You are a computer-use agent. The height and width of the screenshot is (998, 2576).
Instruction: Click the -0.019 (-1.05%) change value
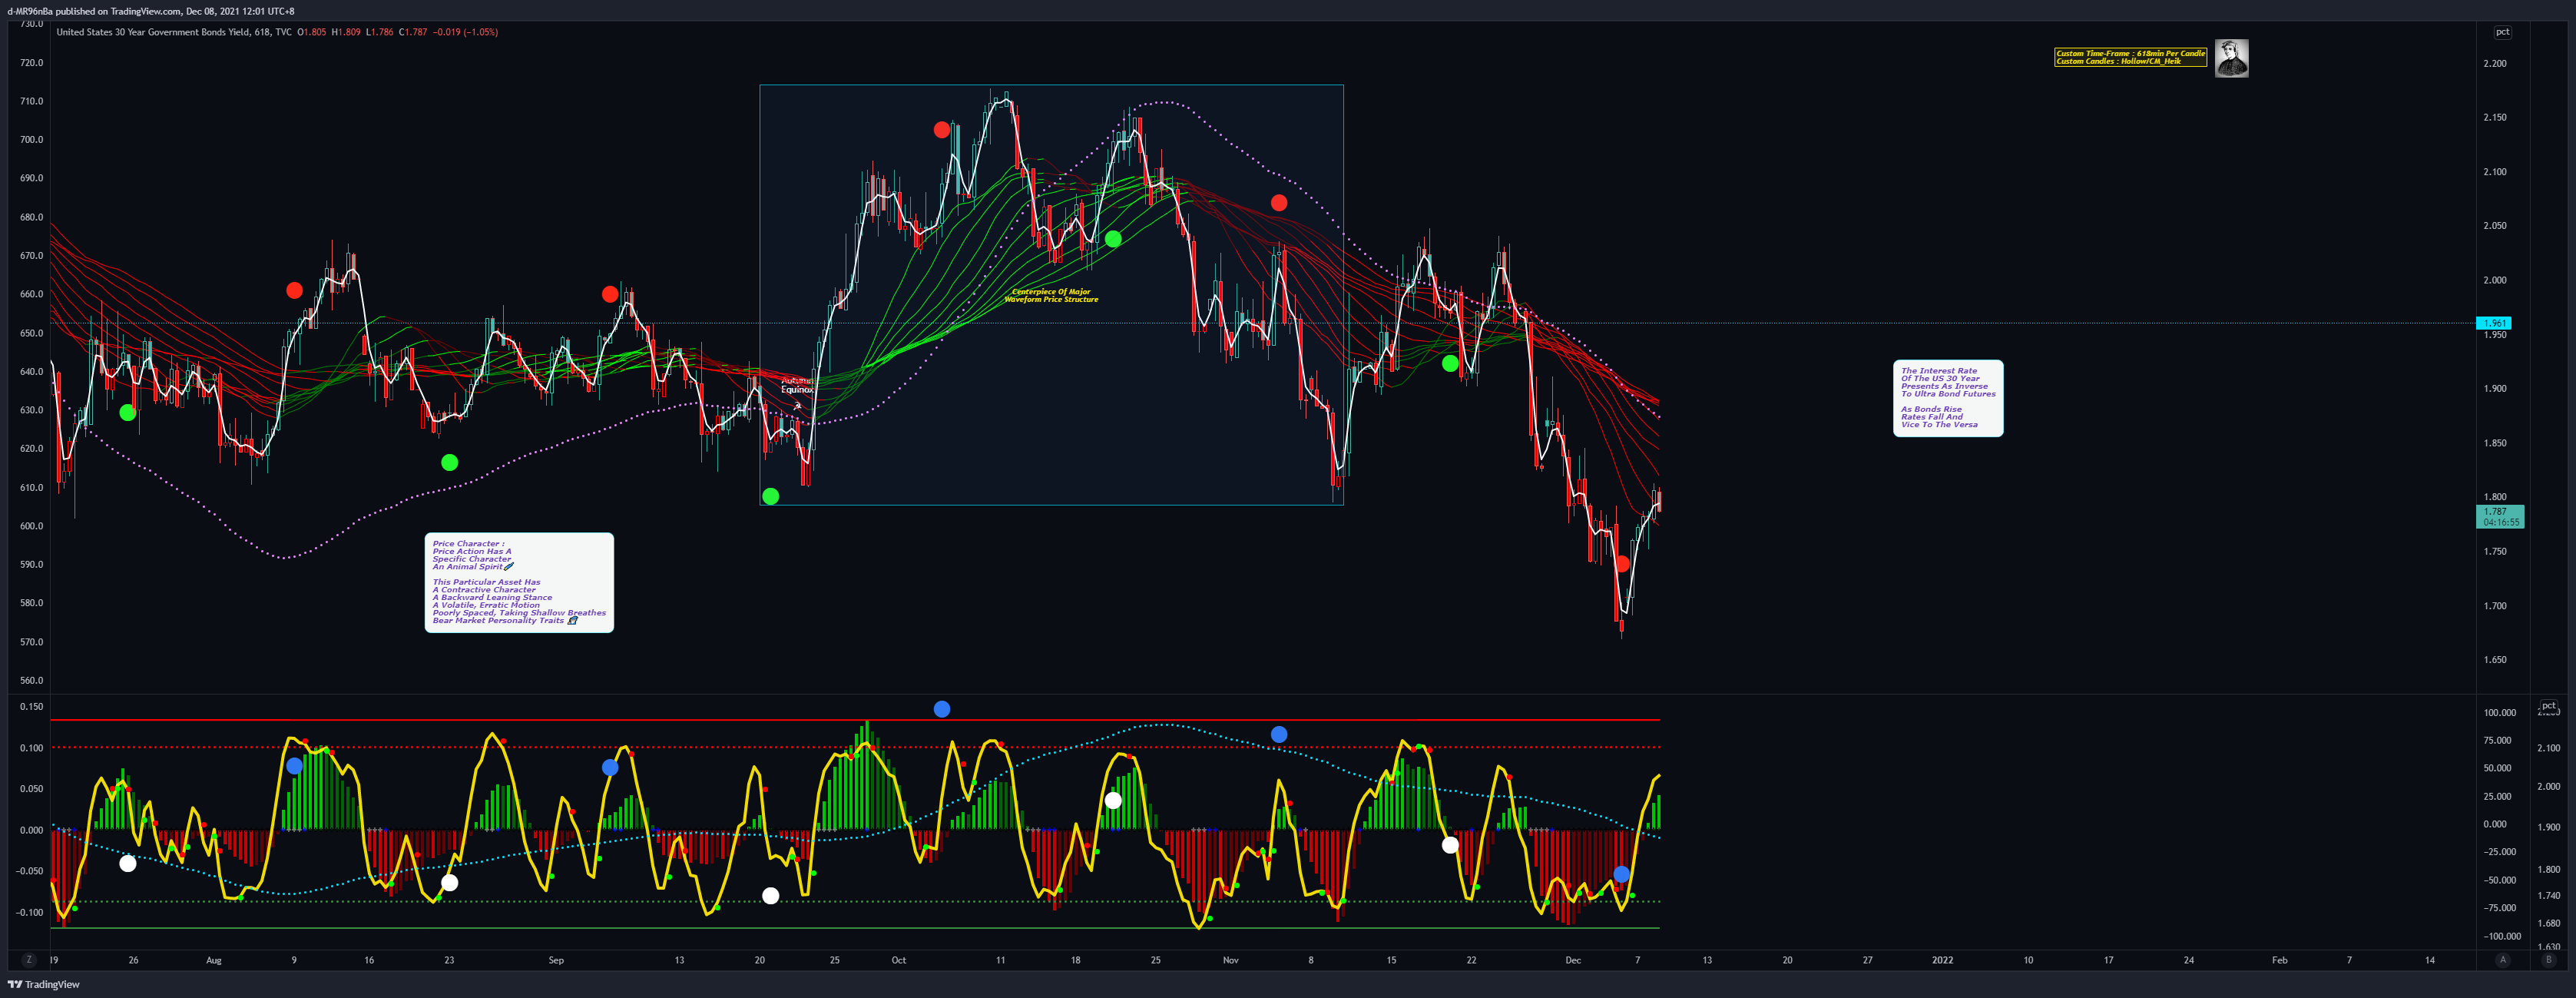(x=465, y=32)
